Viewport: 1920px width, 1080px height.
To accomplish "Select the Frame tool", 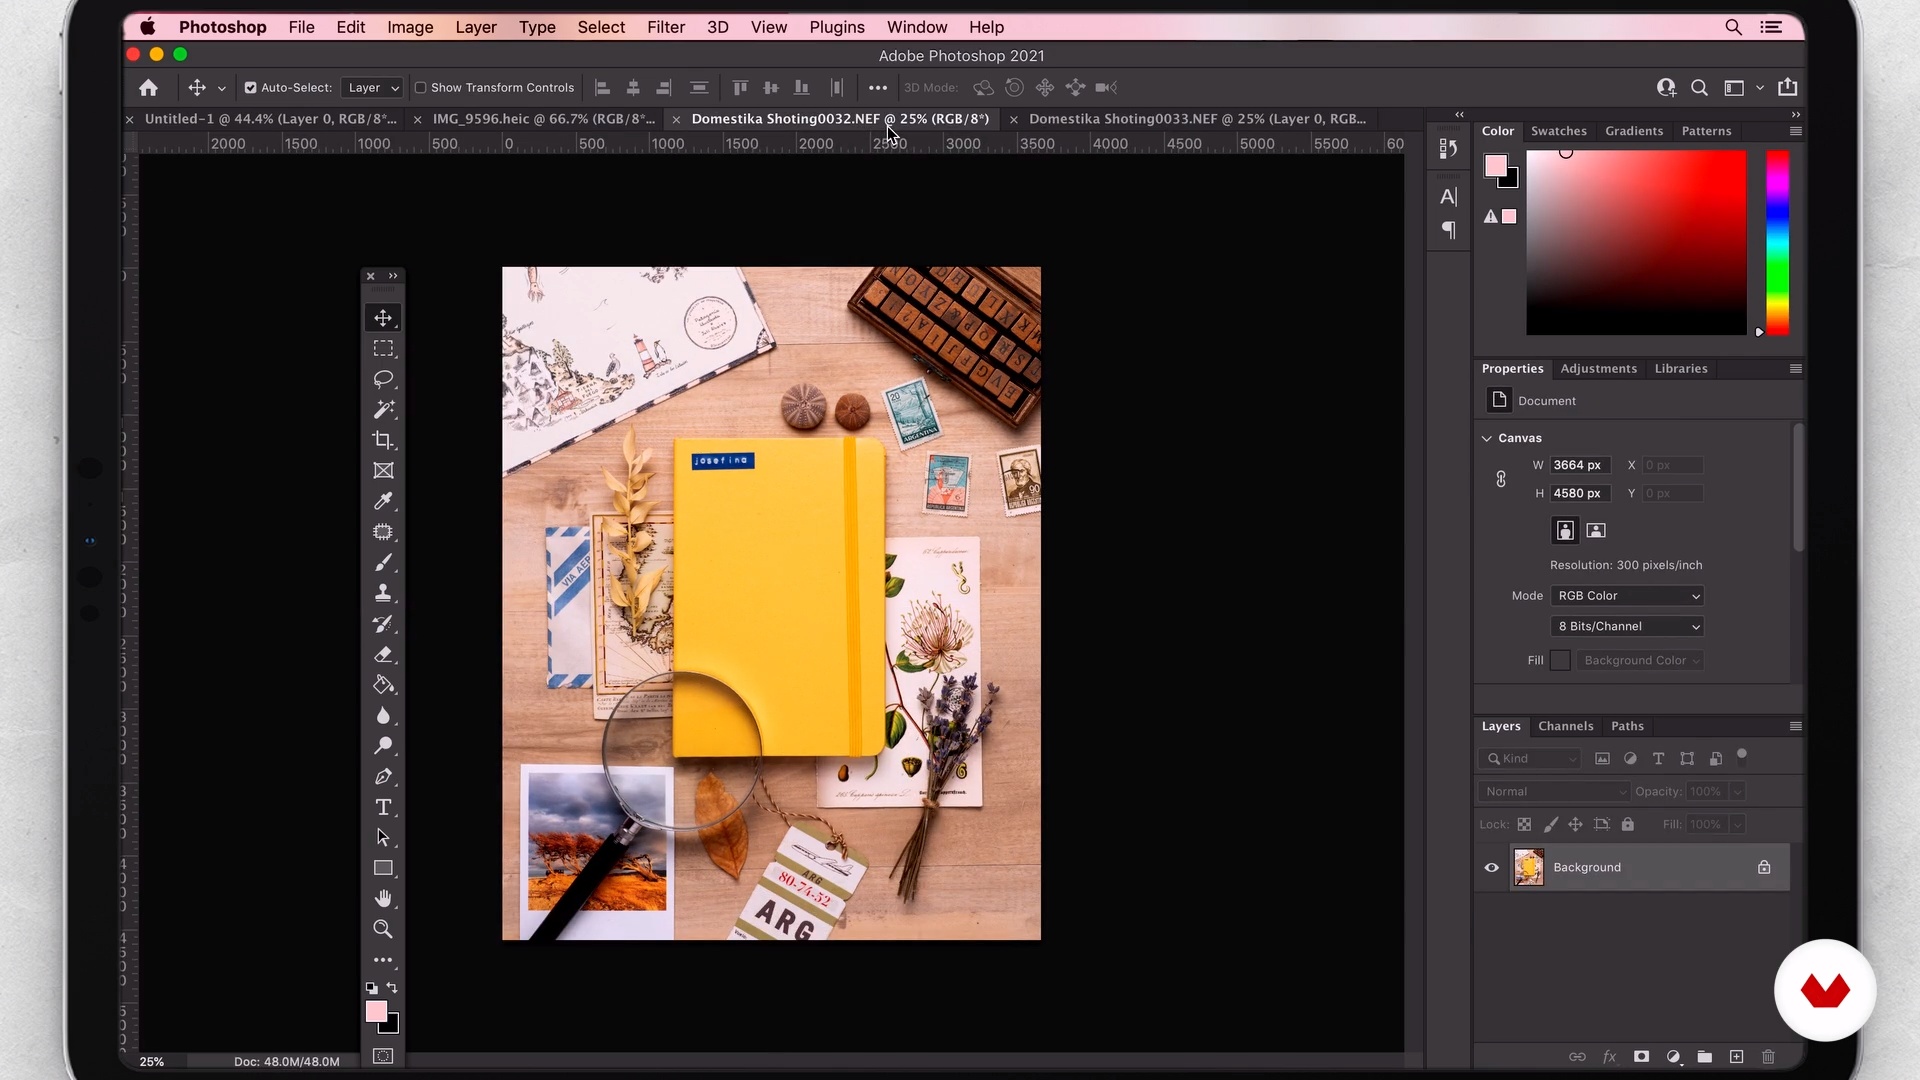I will click(383, 471).
